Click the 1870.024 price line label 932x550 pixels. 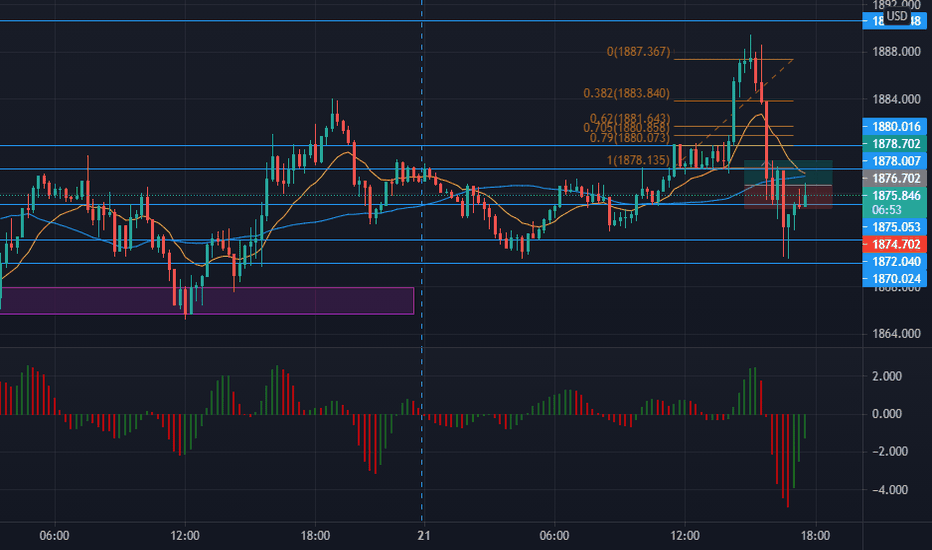tap(895, 278)
